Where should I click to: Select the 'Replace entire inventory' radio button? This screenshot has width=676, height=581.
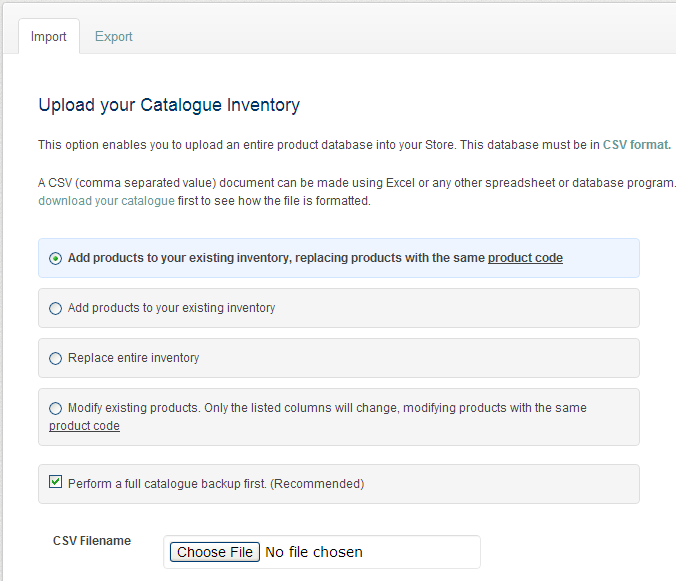point(55,359)
